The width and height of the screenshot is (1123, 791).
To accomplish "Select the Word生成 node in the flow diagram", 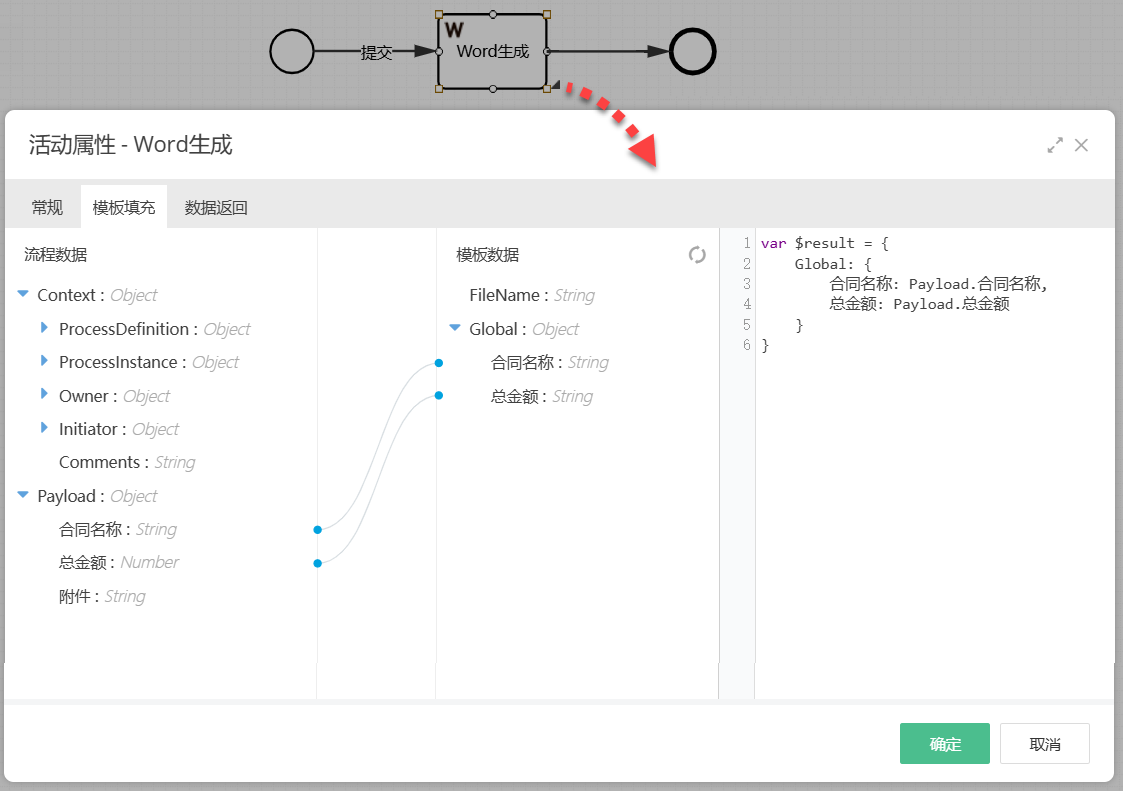I will (x=491, y=51).
